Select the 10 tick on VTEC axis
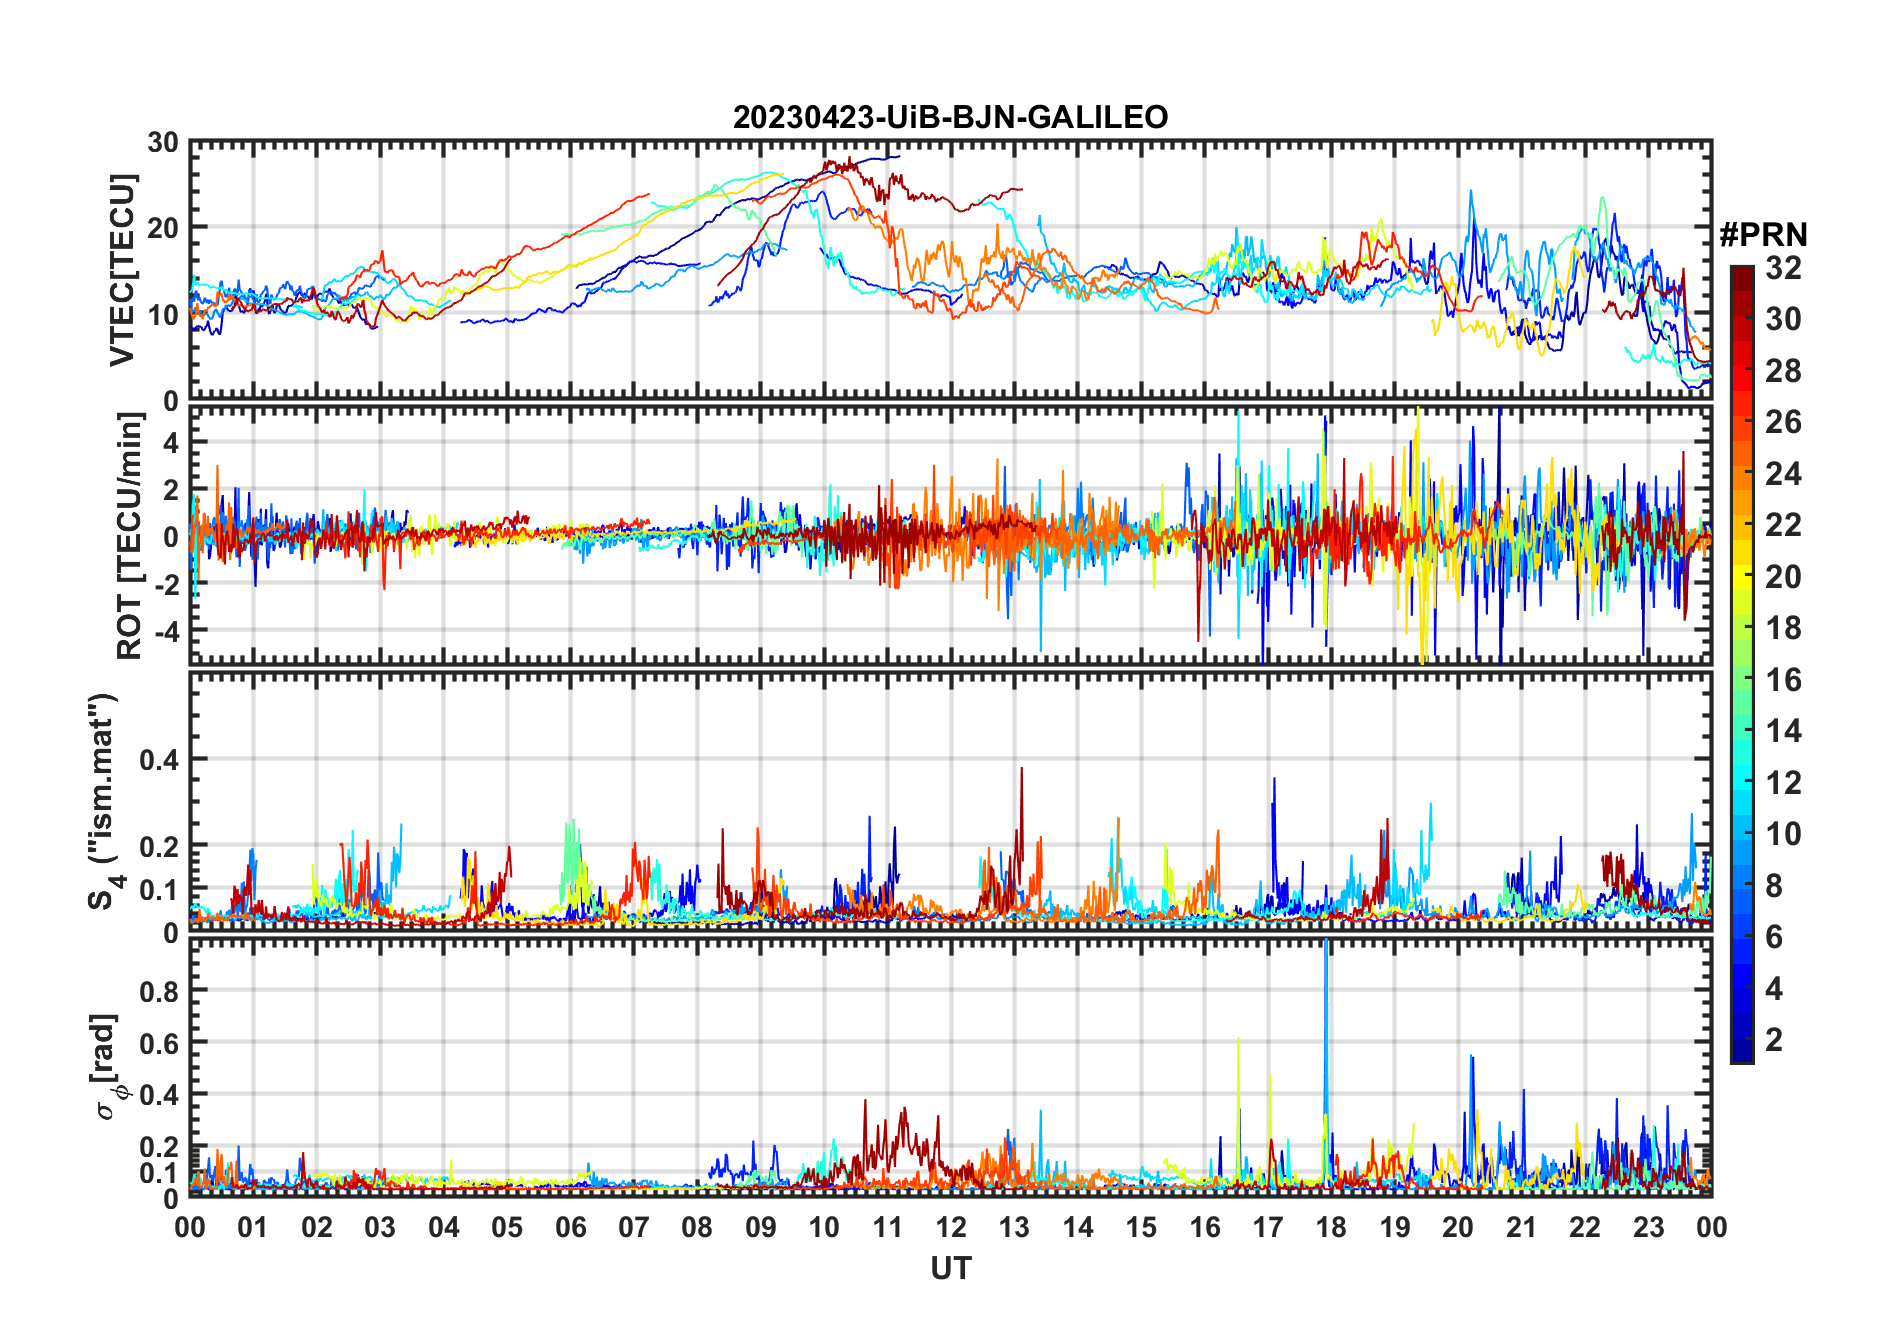 coord(163,315)
